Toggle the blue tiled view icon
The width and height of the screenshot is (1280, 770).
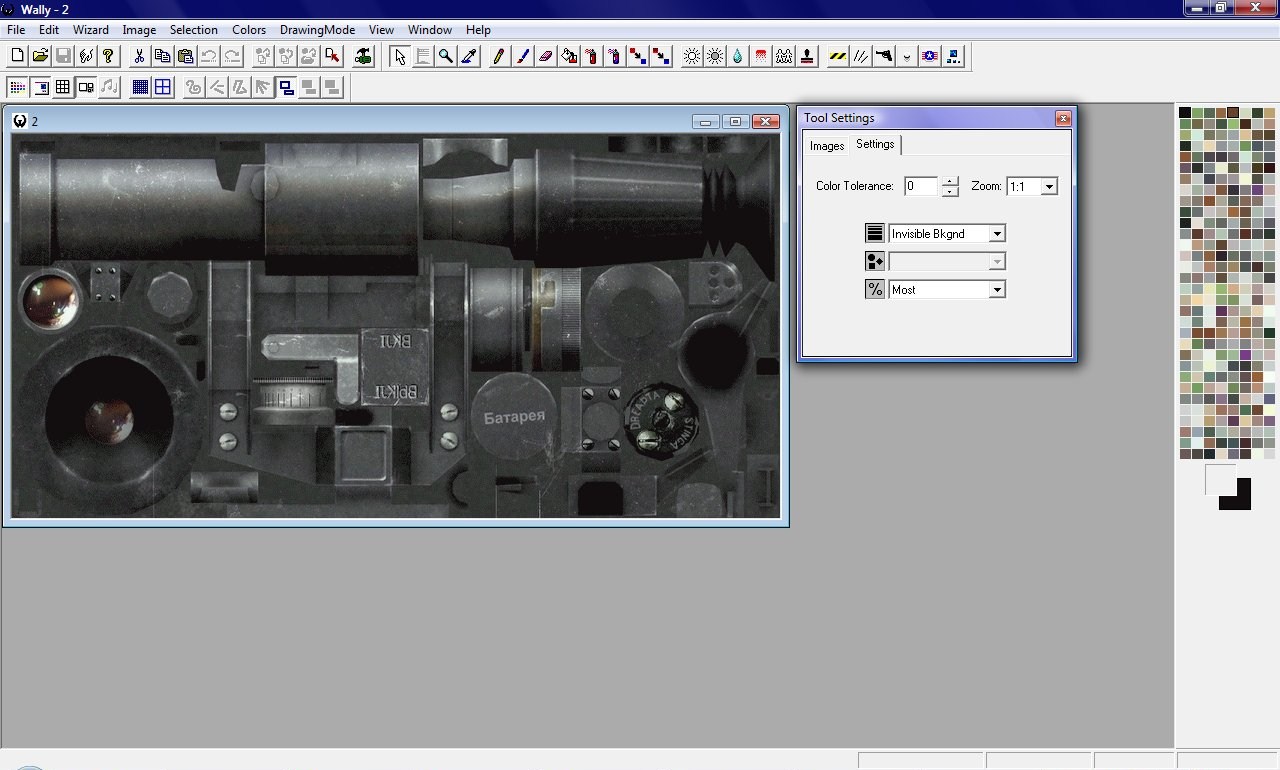pos(140,87)
